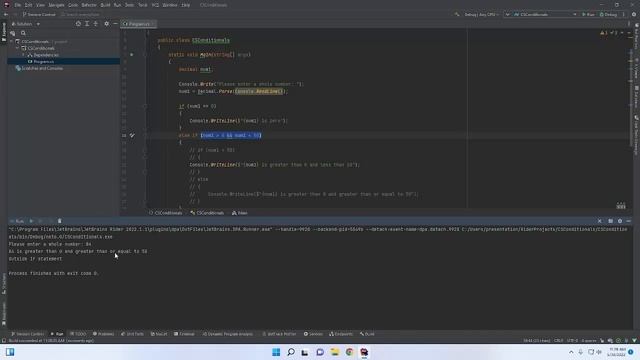Collapse the CSConditionals project node
The height and width of the screenshot is (360, 640).
coord(18,48)
